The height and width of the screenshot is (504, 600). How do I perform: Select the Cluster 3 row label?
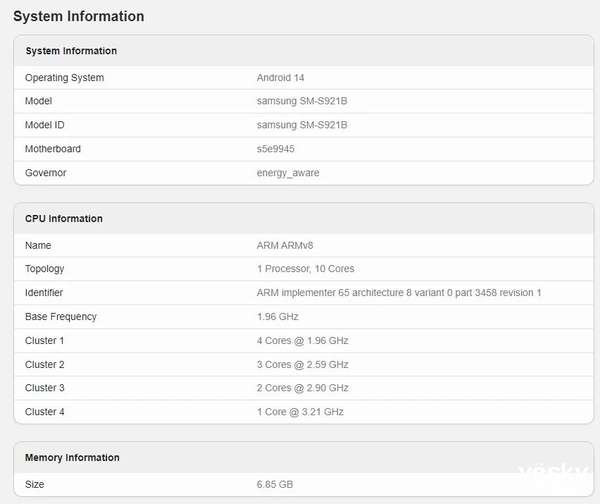point(45,388)
